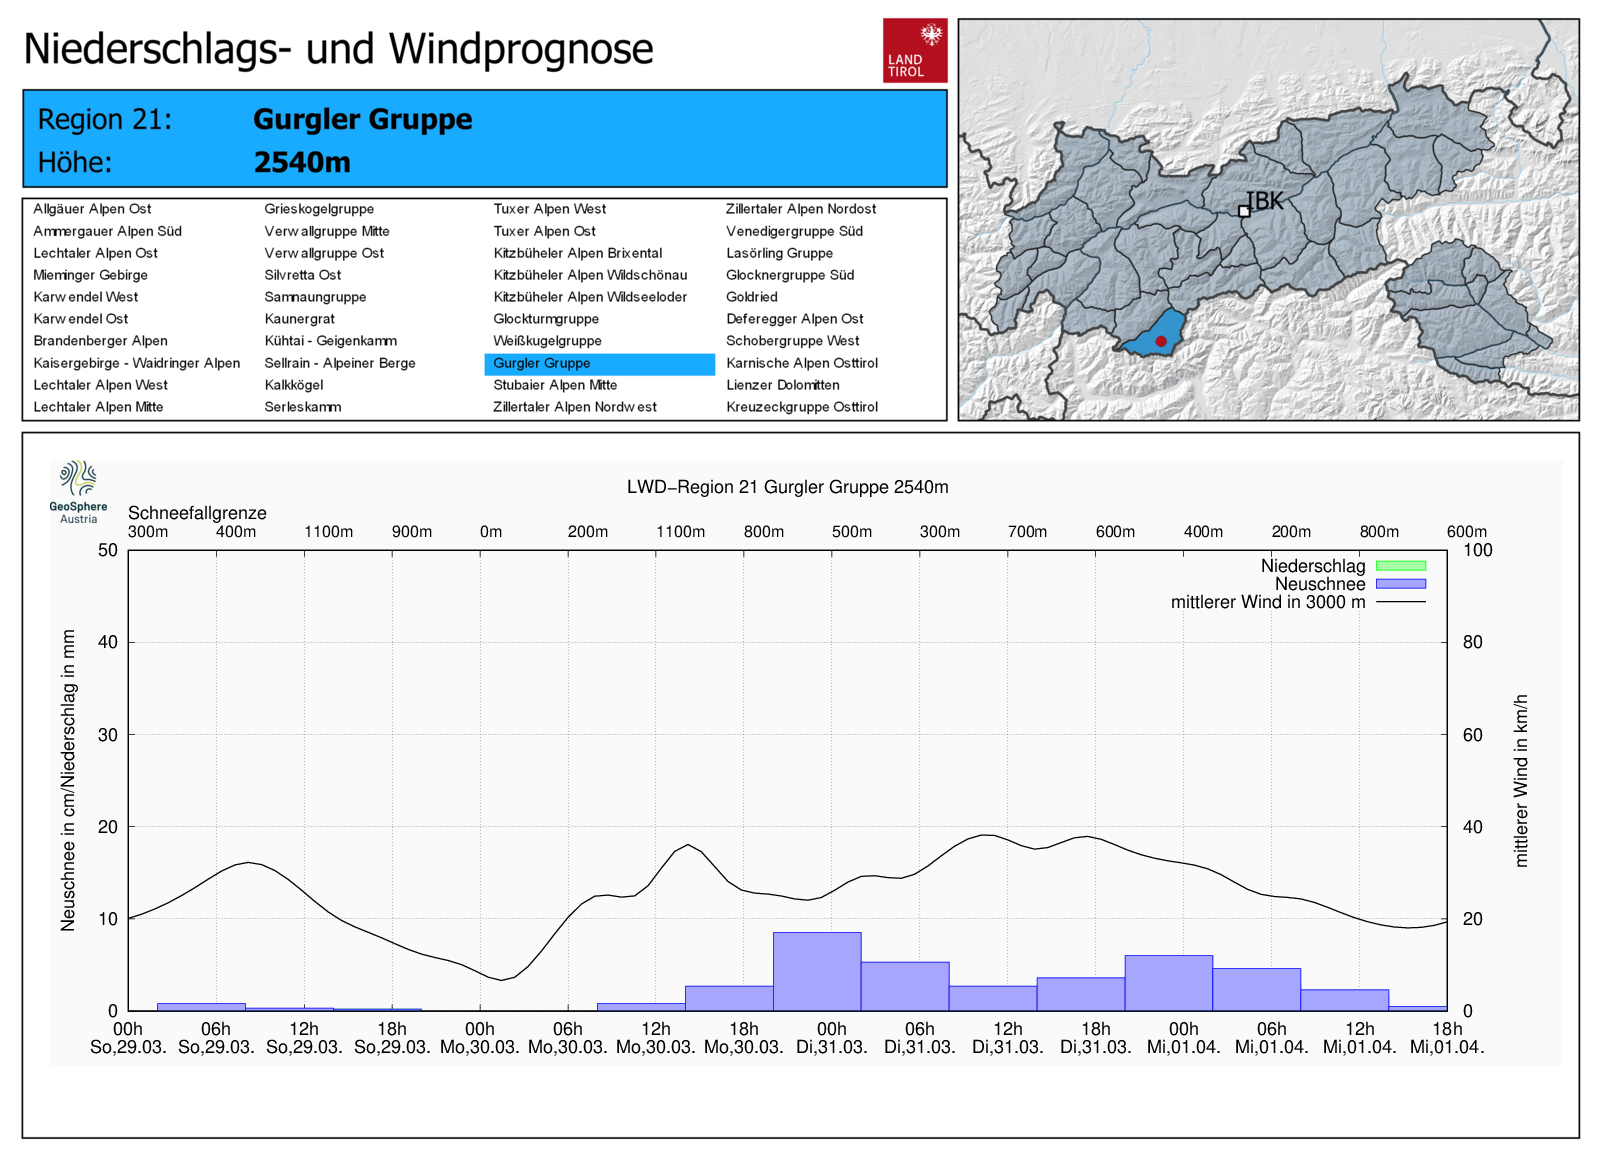Click the tallest snowfall bar at Di 00h
Image resolution: width=1600 pixels, height=1153 pixels.
tap(817, 971)
